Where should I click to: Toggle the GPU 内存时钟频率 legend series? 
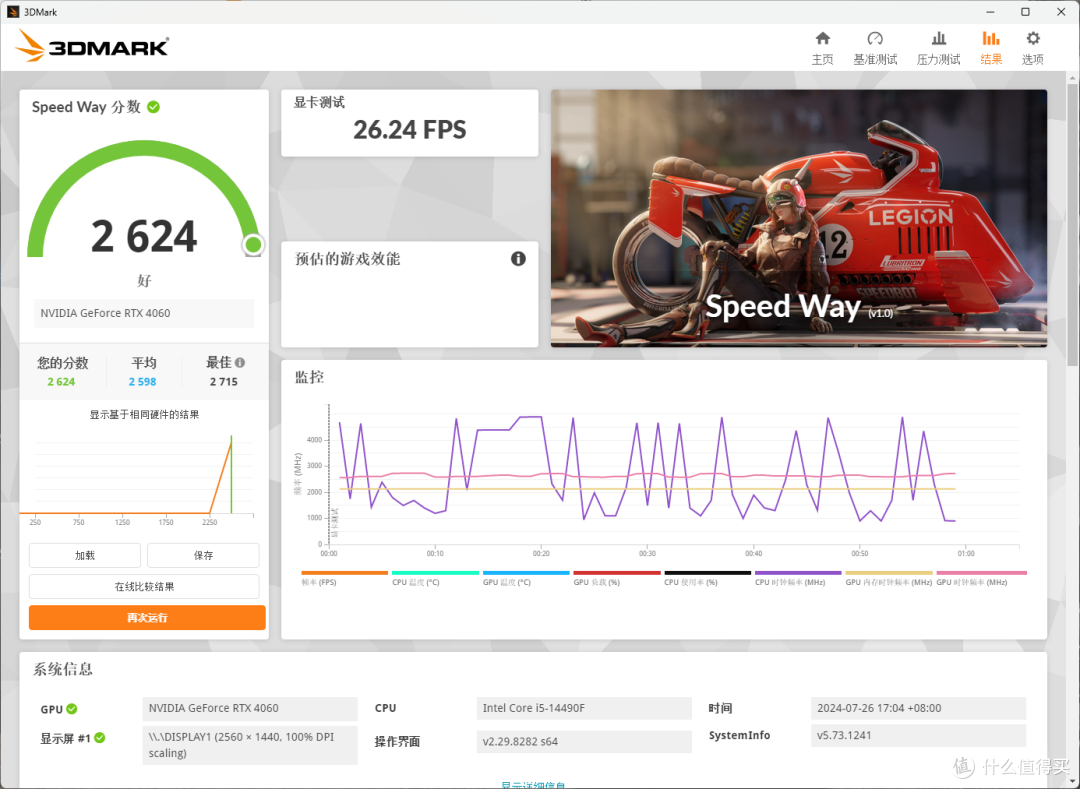889,578
